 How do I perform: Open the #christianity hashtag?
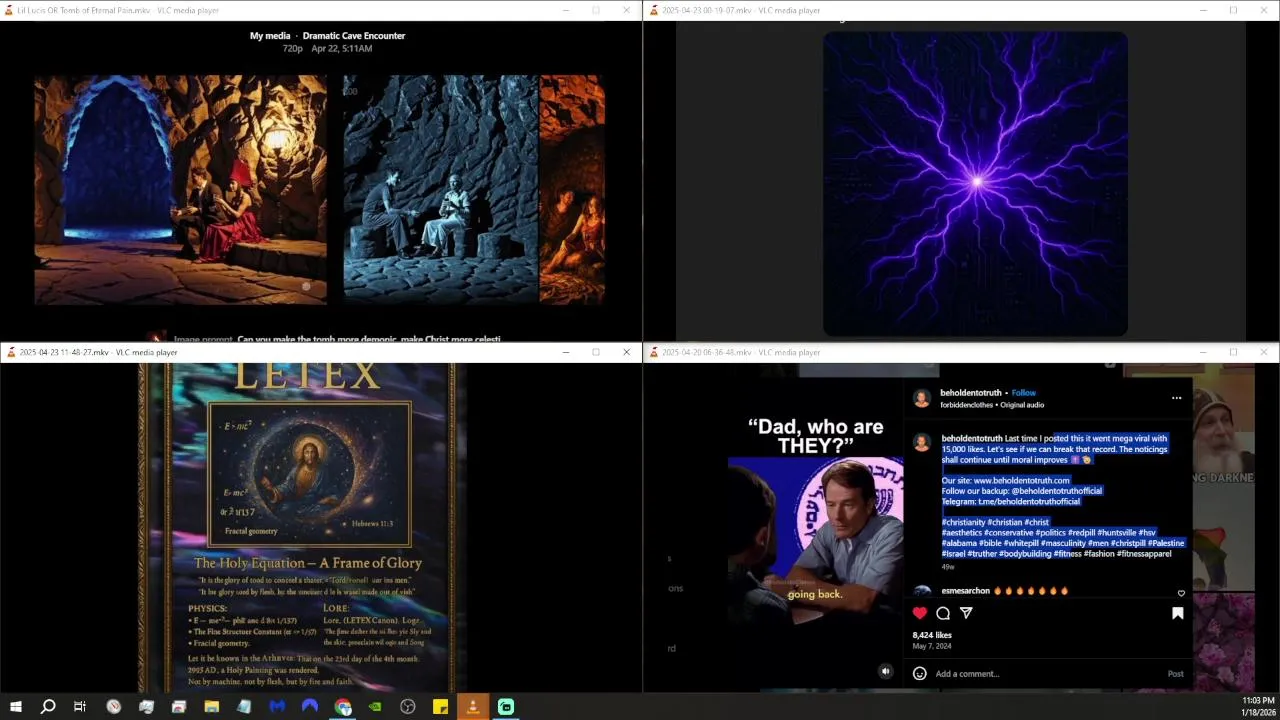[x=963, y=522]
